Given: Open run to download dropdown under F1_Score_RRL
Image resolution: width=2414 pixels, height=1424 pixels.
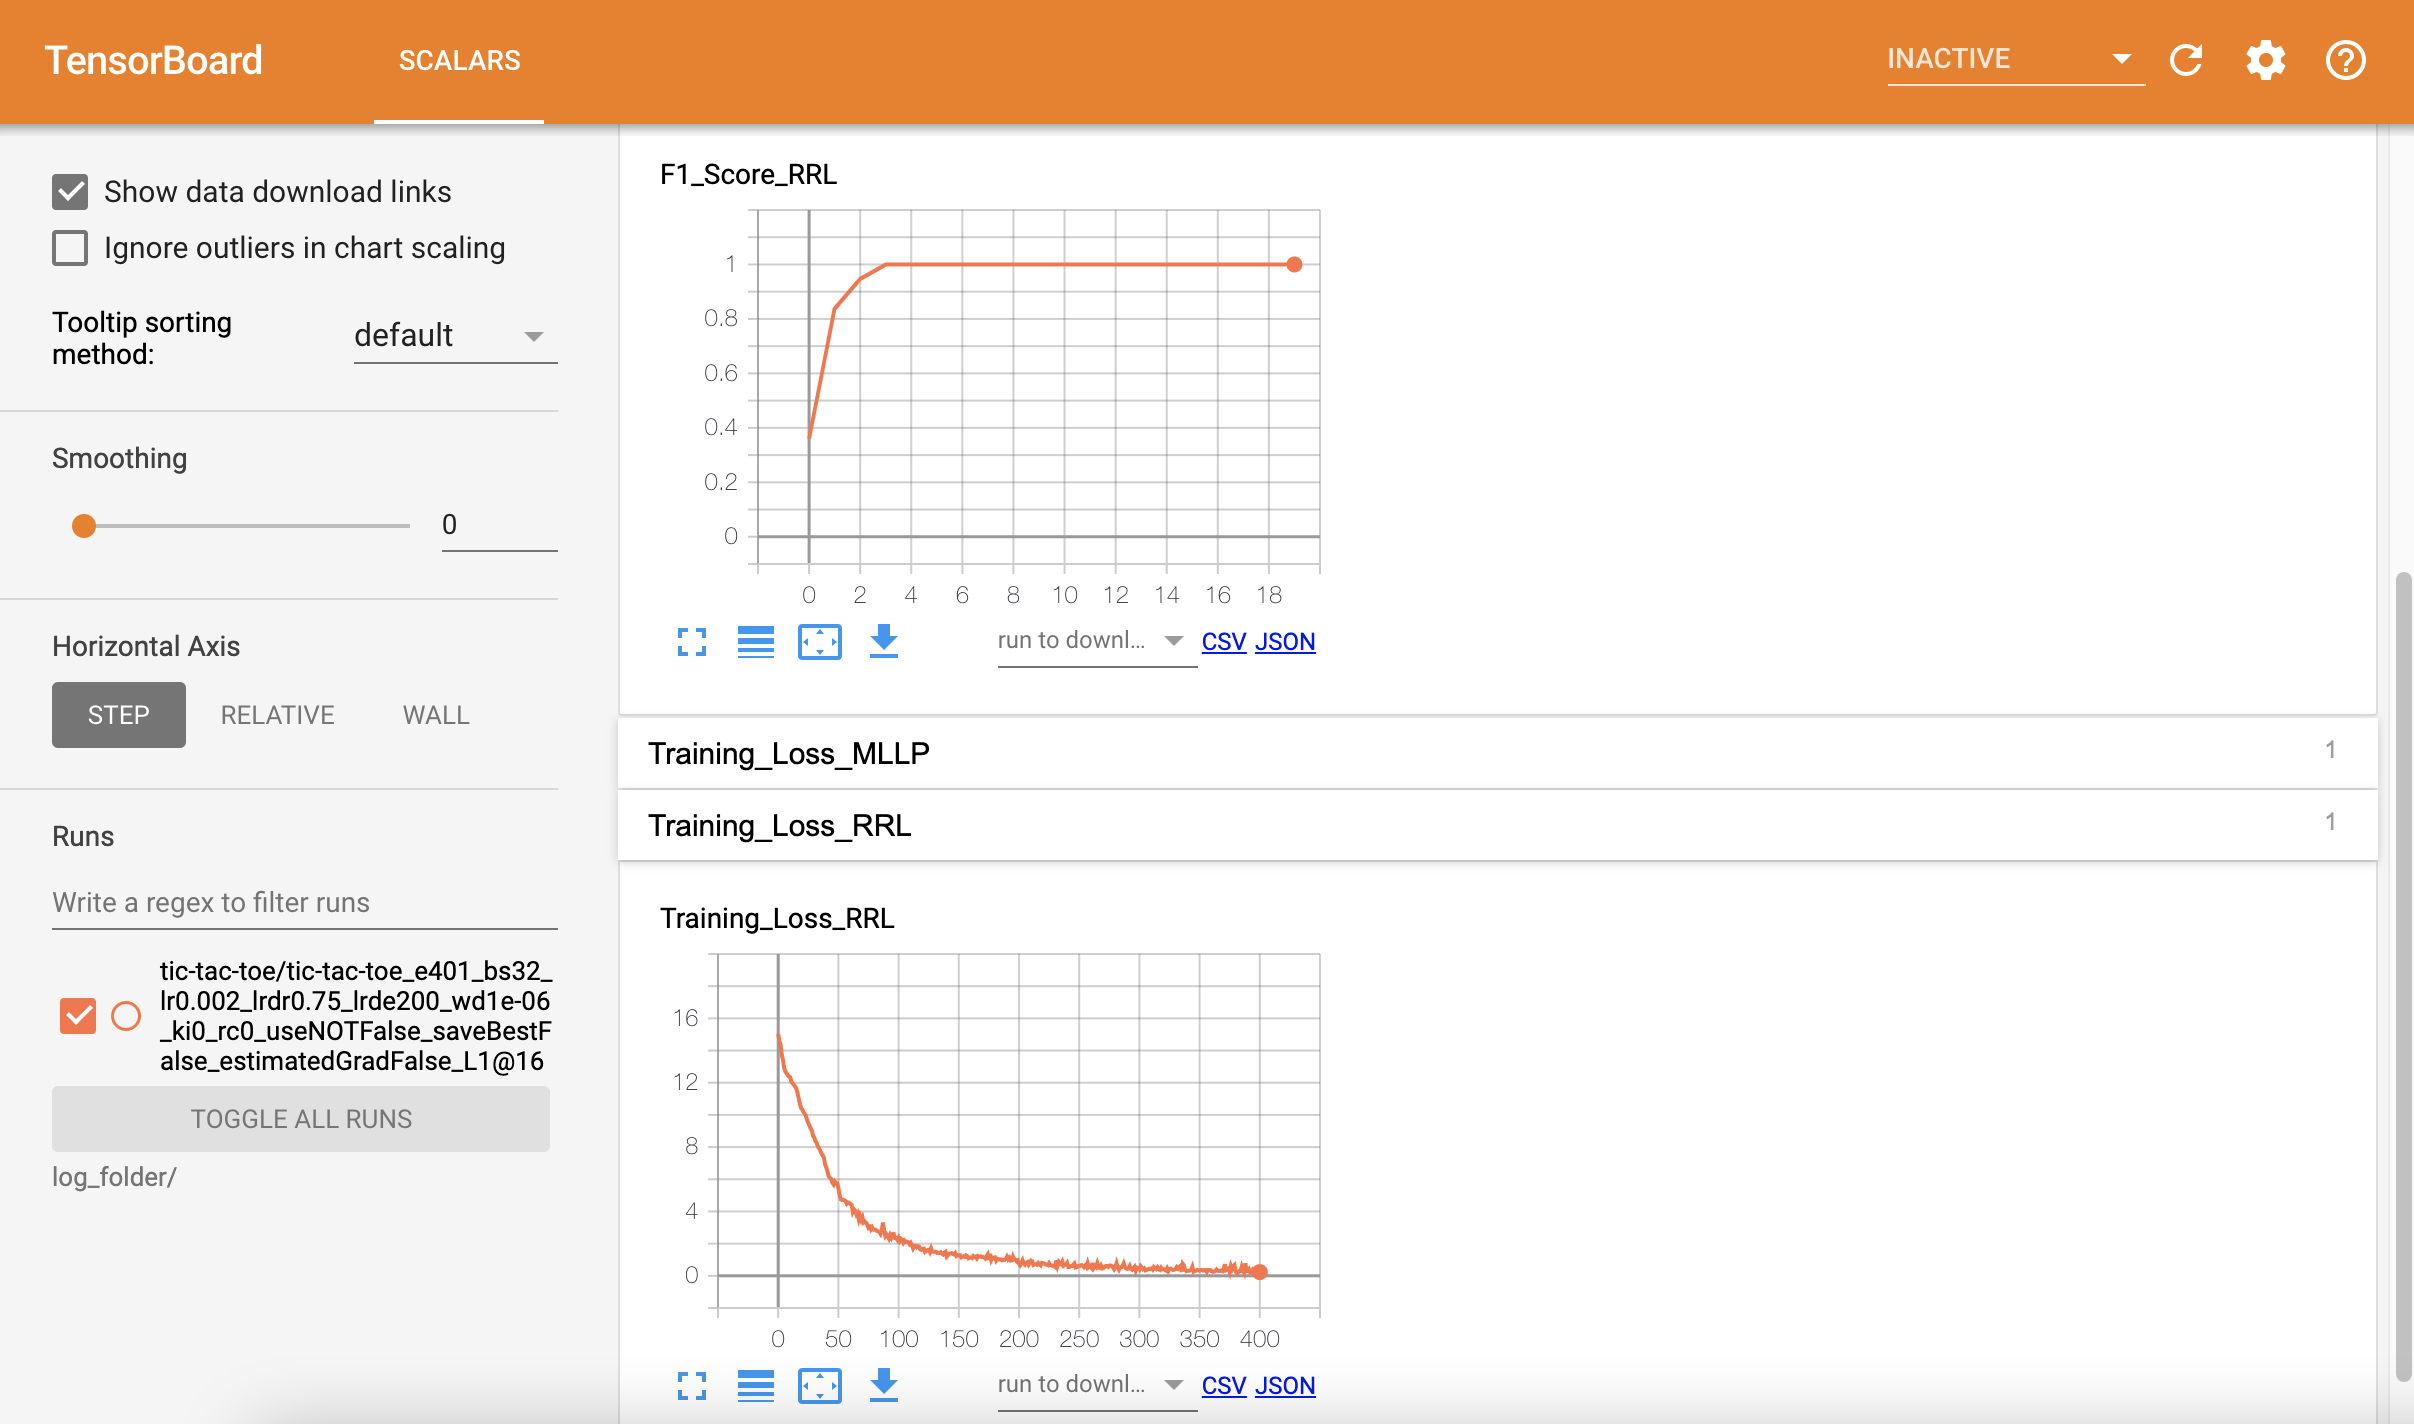Looking at the screenshot, I should 1090,641.
